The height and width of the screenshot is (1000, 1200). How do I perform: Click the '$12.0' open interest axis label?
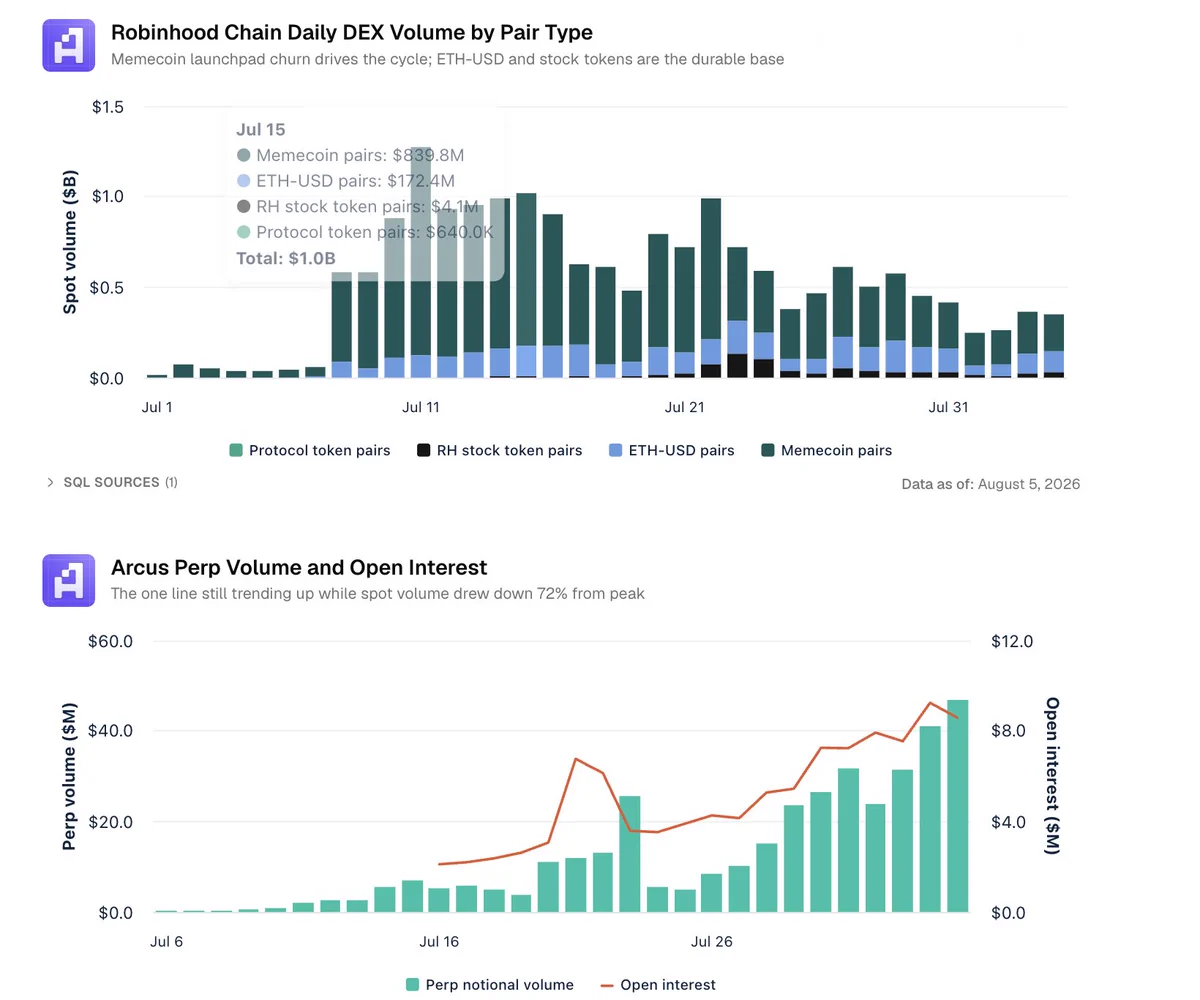pyautogui.click(x=1012, y=640)
